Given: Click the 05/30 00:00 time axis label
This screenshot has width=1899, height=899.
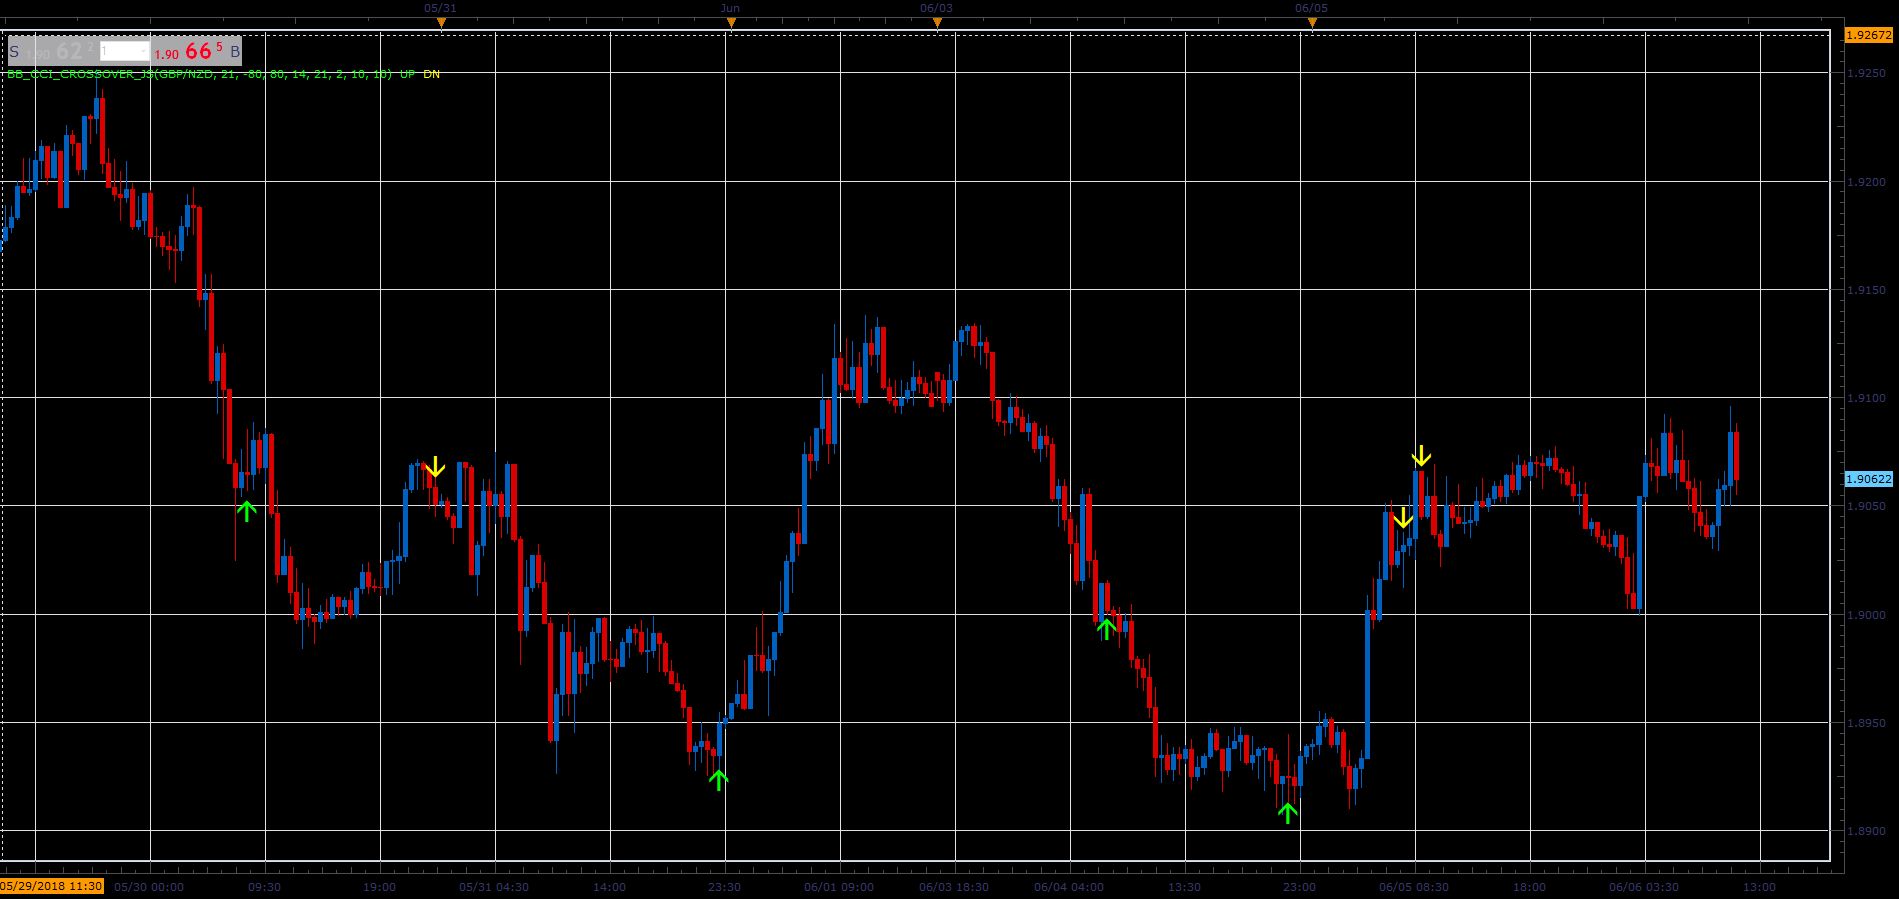Looking at the screenshot, I should click(x=149, y=887).
